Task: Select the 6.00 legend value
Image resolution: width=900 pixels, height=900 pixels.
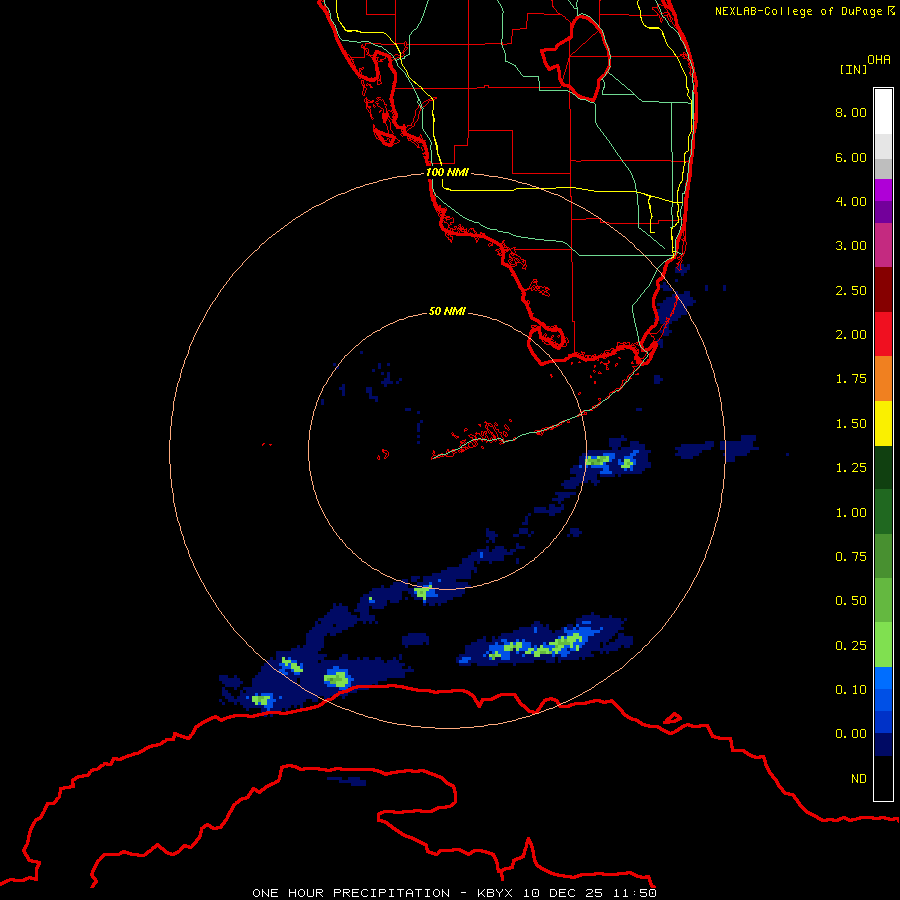Action: [x=851, y=157]
